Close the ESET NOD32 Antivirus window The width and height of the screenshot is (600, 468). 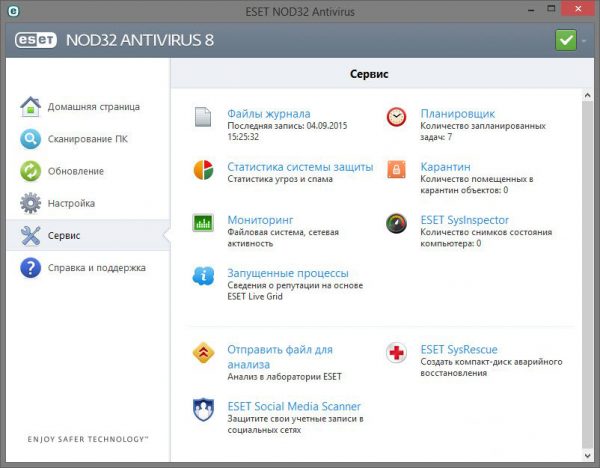point(578,9)
